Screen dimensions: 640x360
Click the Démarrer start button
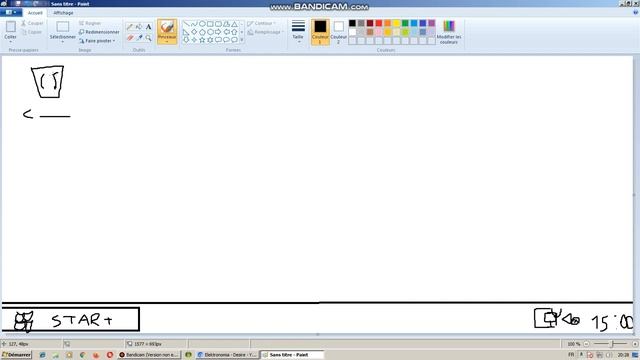16,355
